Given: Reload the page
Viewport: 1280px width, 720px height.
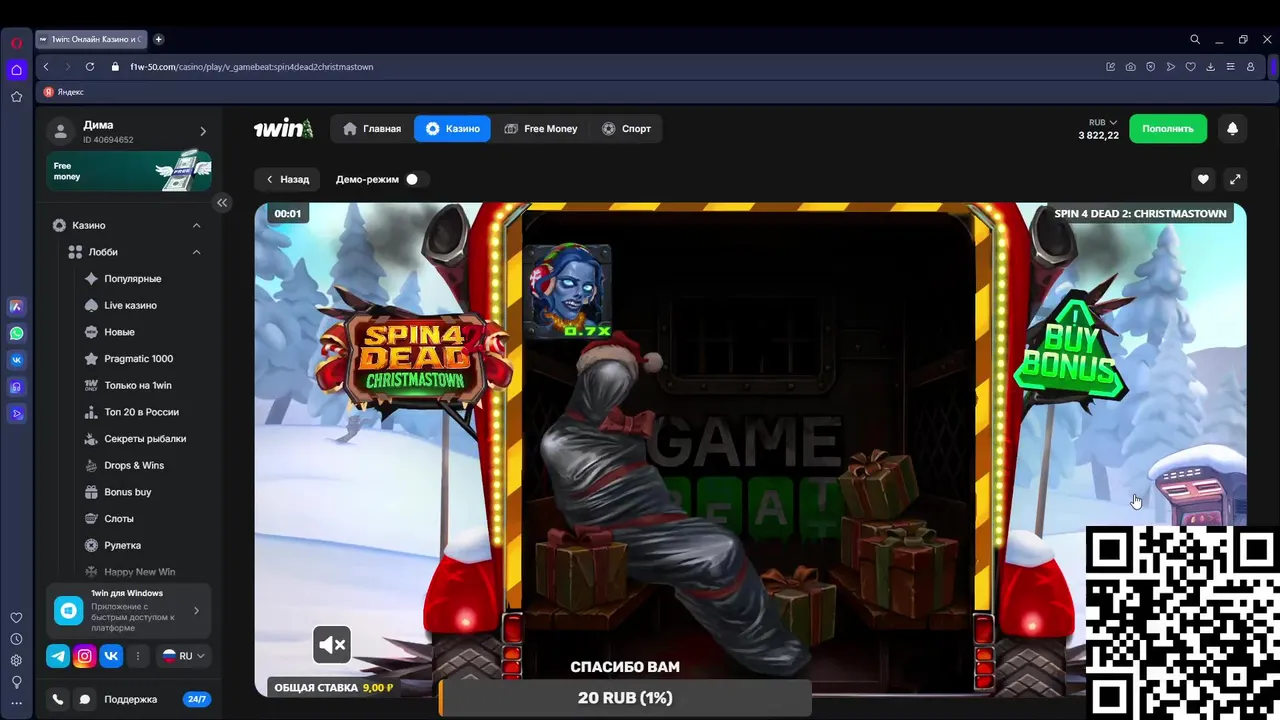Looking at the screenshot, I should [90, 67].
